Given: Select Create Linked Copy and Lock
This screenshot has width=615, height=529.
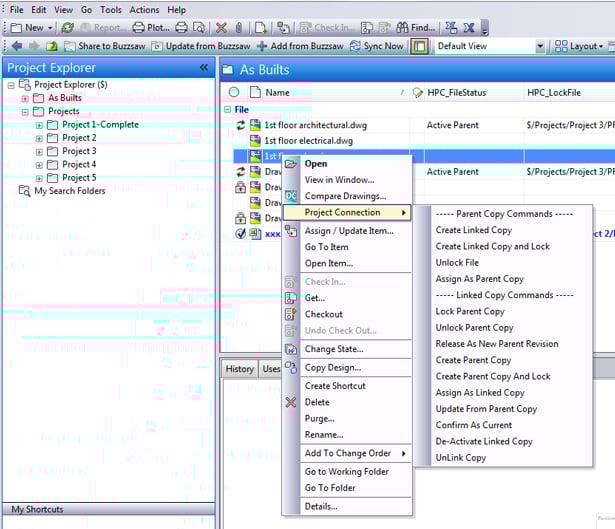Looking at the screenshot, I should click(492, 246).
